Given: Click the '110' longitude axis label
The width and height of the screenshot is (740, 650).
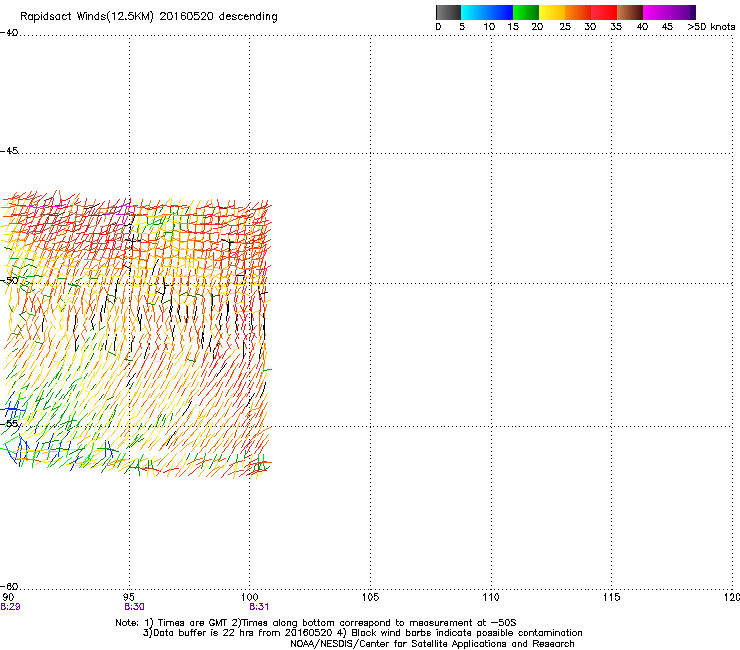Looking at the screenshot, I should [x=491, y=597].
